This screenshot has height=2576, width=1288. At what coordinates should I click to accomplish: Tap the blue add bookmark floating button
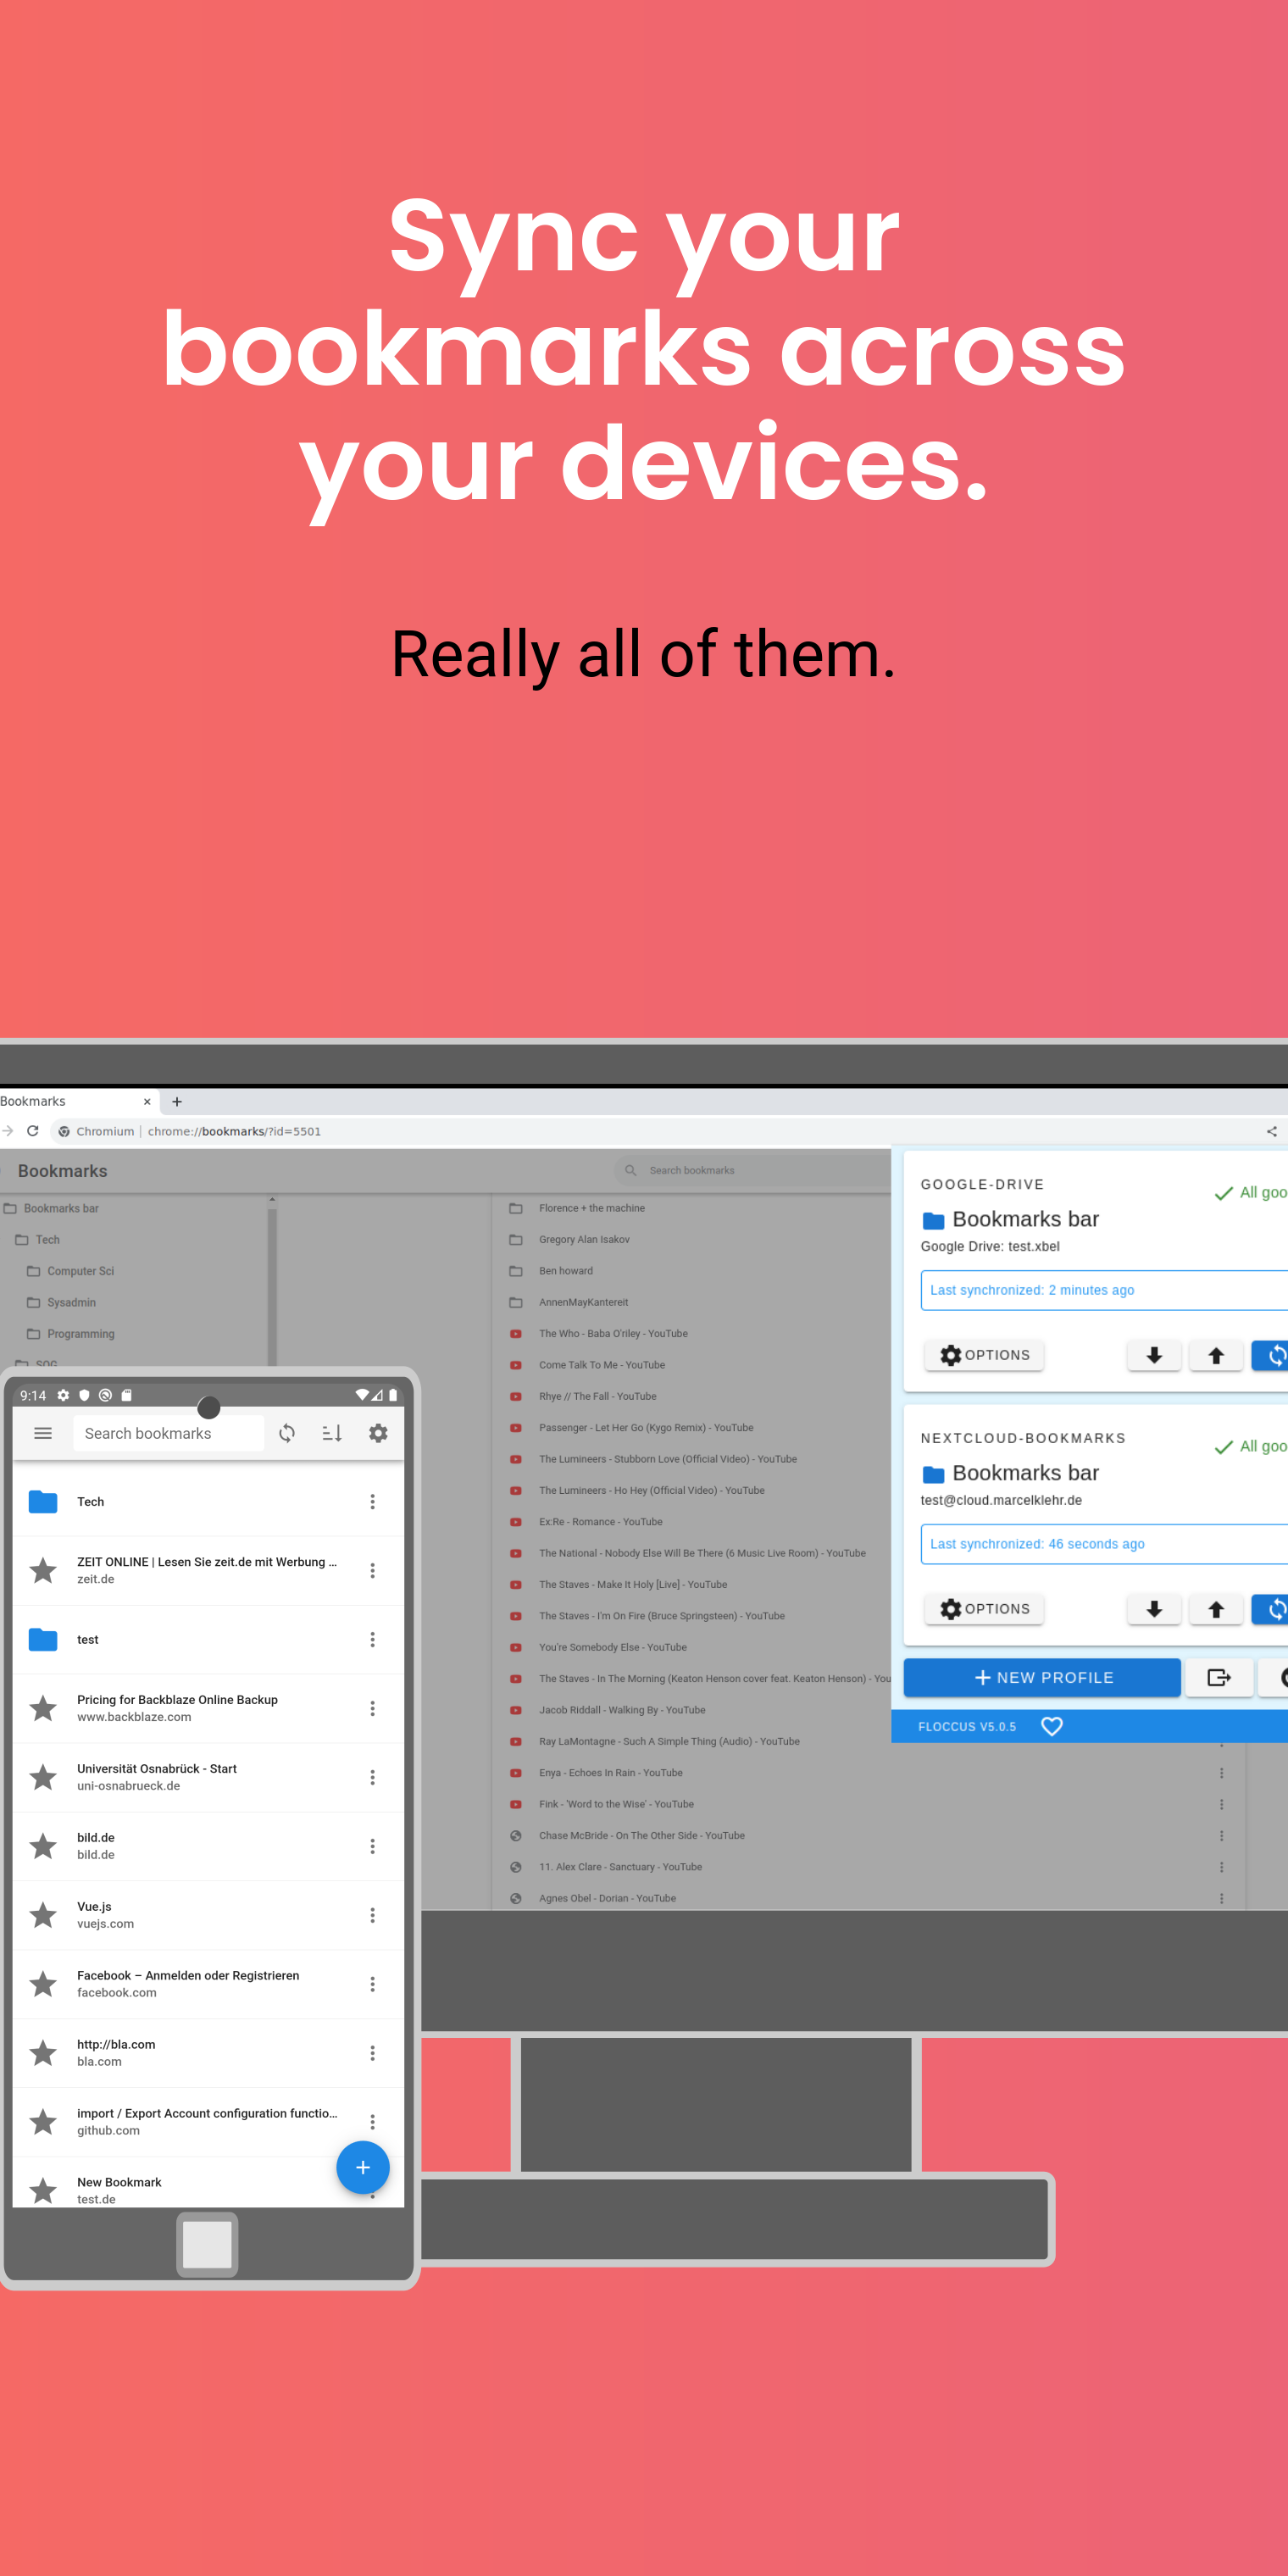[362, 2167]
